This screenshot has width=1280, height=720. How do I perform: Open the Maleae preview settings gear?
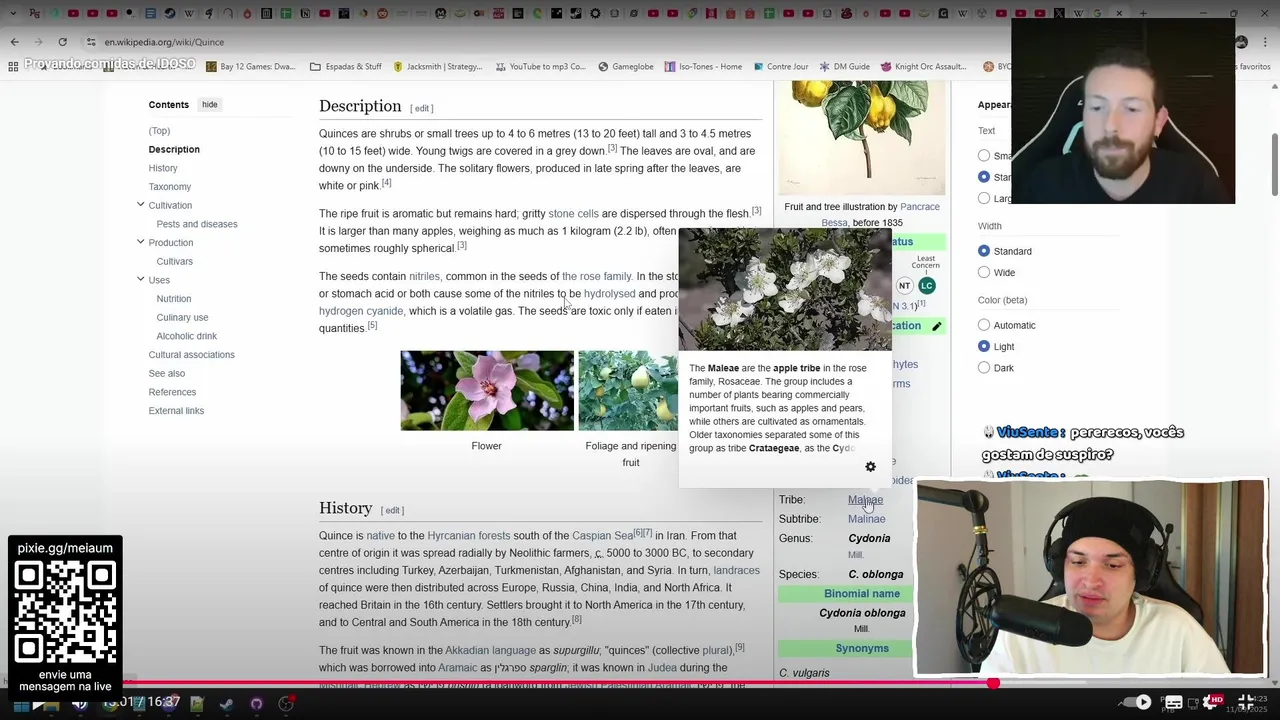[870, 467]
